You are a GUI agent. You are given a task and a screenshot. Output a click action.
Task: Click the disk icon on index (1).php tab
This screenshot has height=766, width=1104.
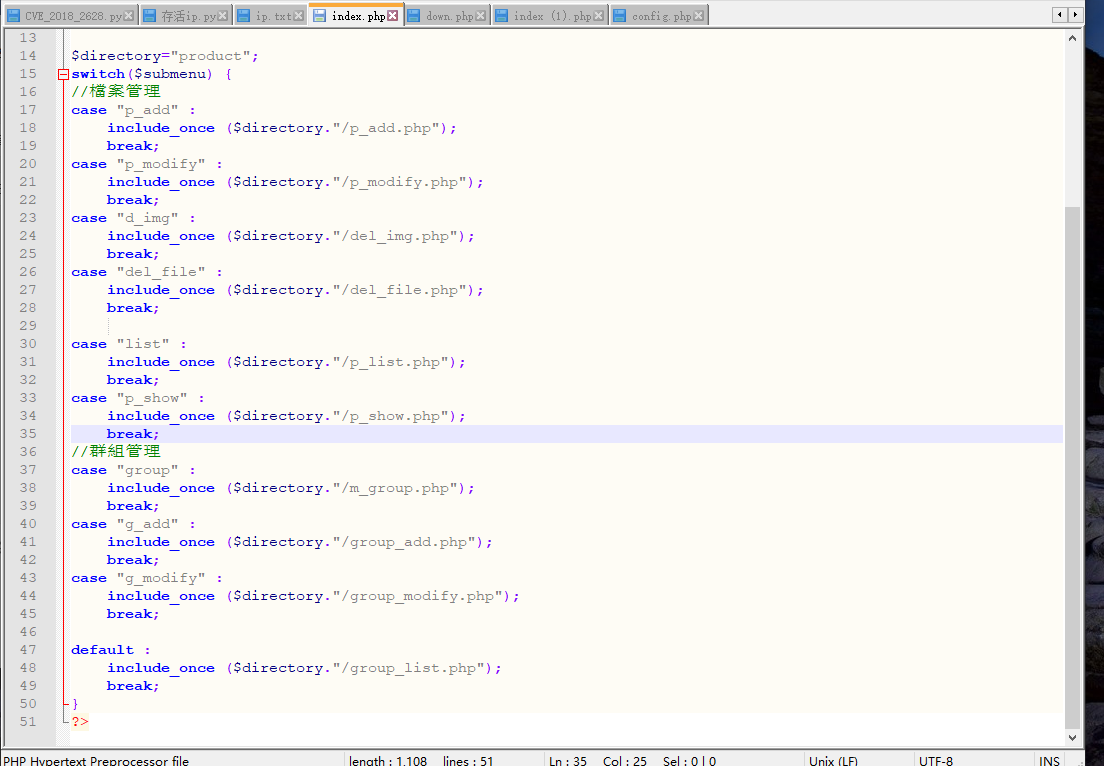pyautogui.click(x=502, y=15)
